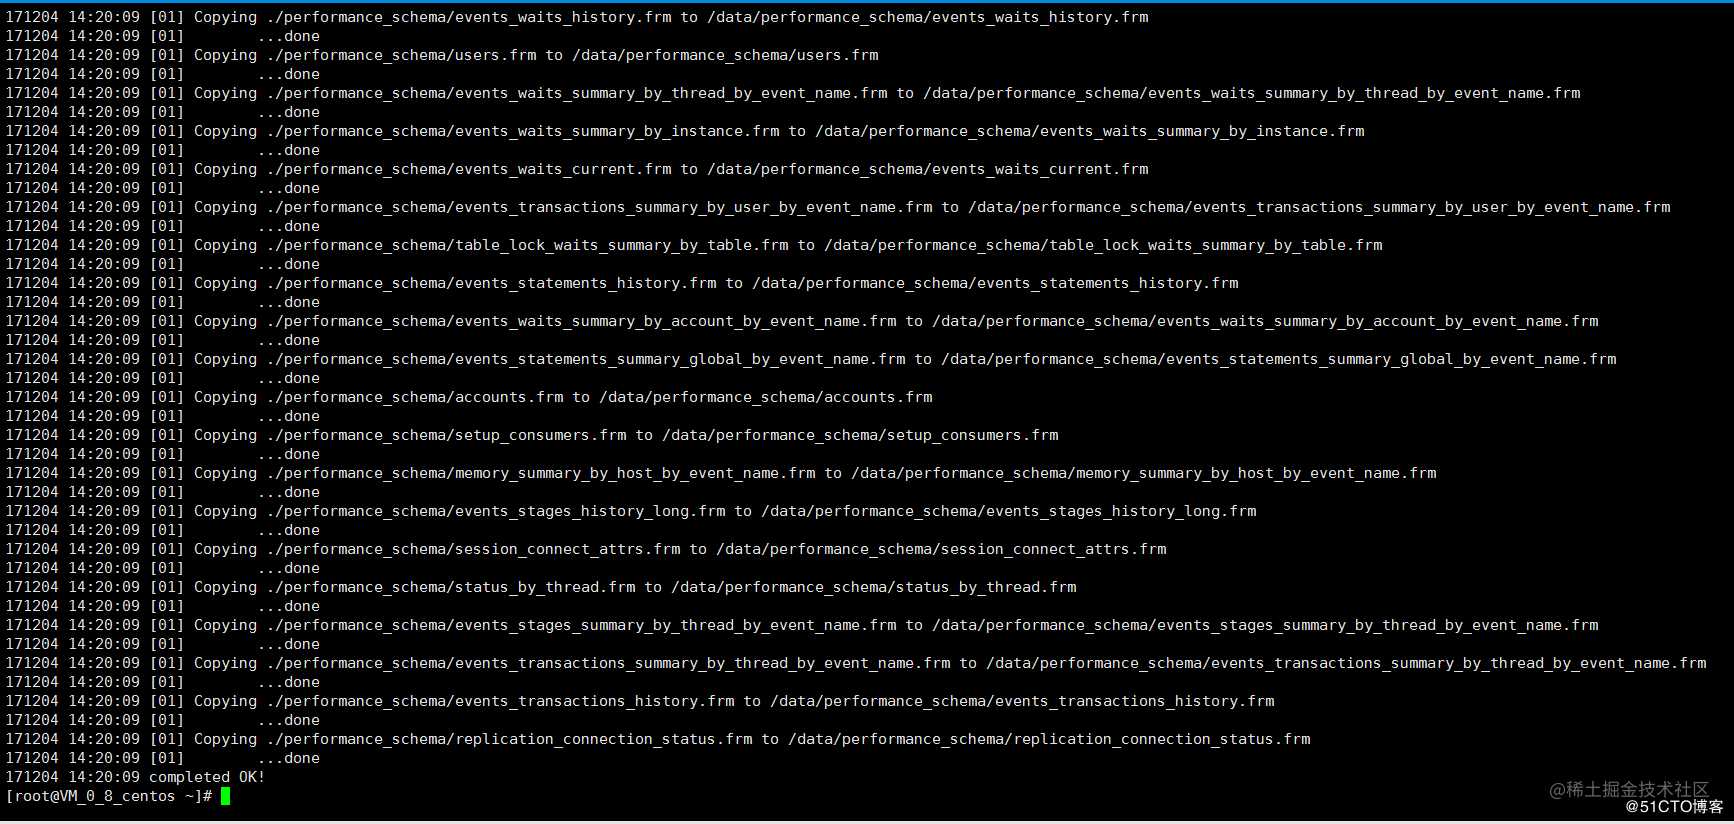Click destination /data/performance_schema/events_stages_summary_by_thread_by_event_name.frm
The image size is (1734, 824).
point(1266,625)
